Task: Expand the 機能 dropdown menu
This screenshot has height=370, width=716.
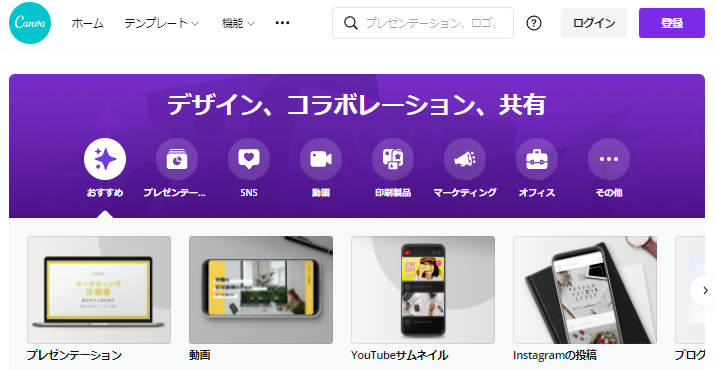Action: [x=238, y=23]
